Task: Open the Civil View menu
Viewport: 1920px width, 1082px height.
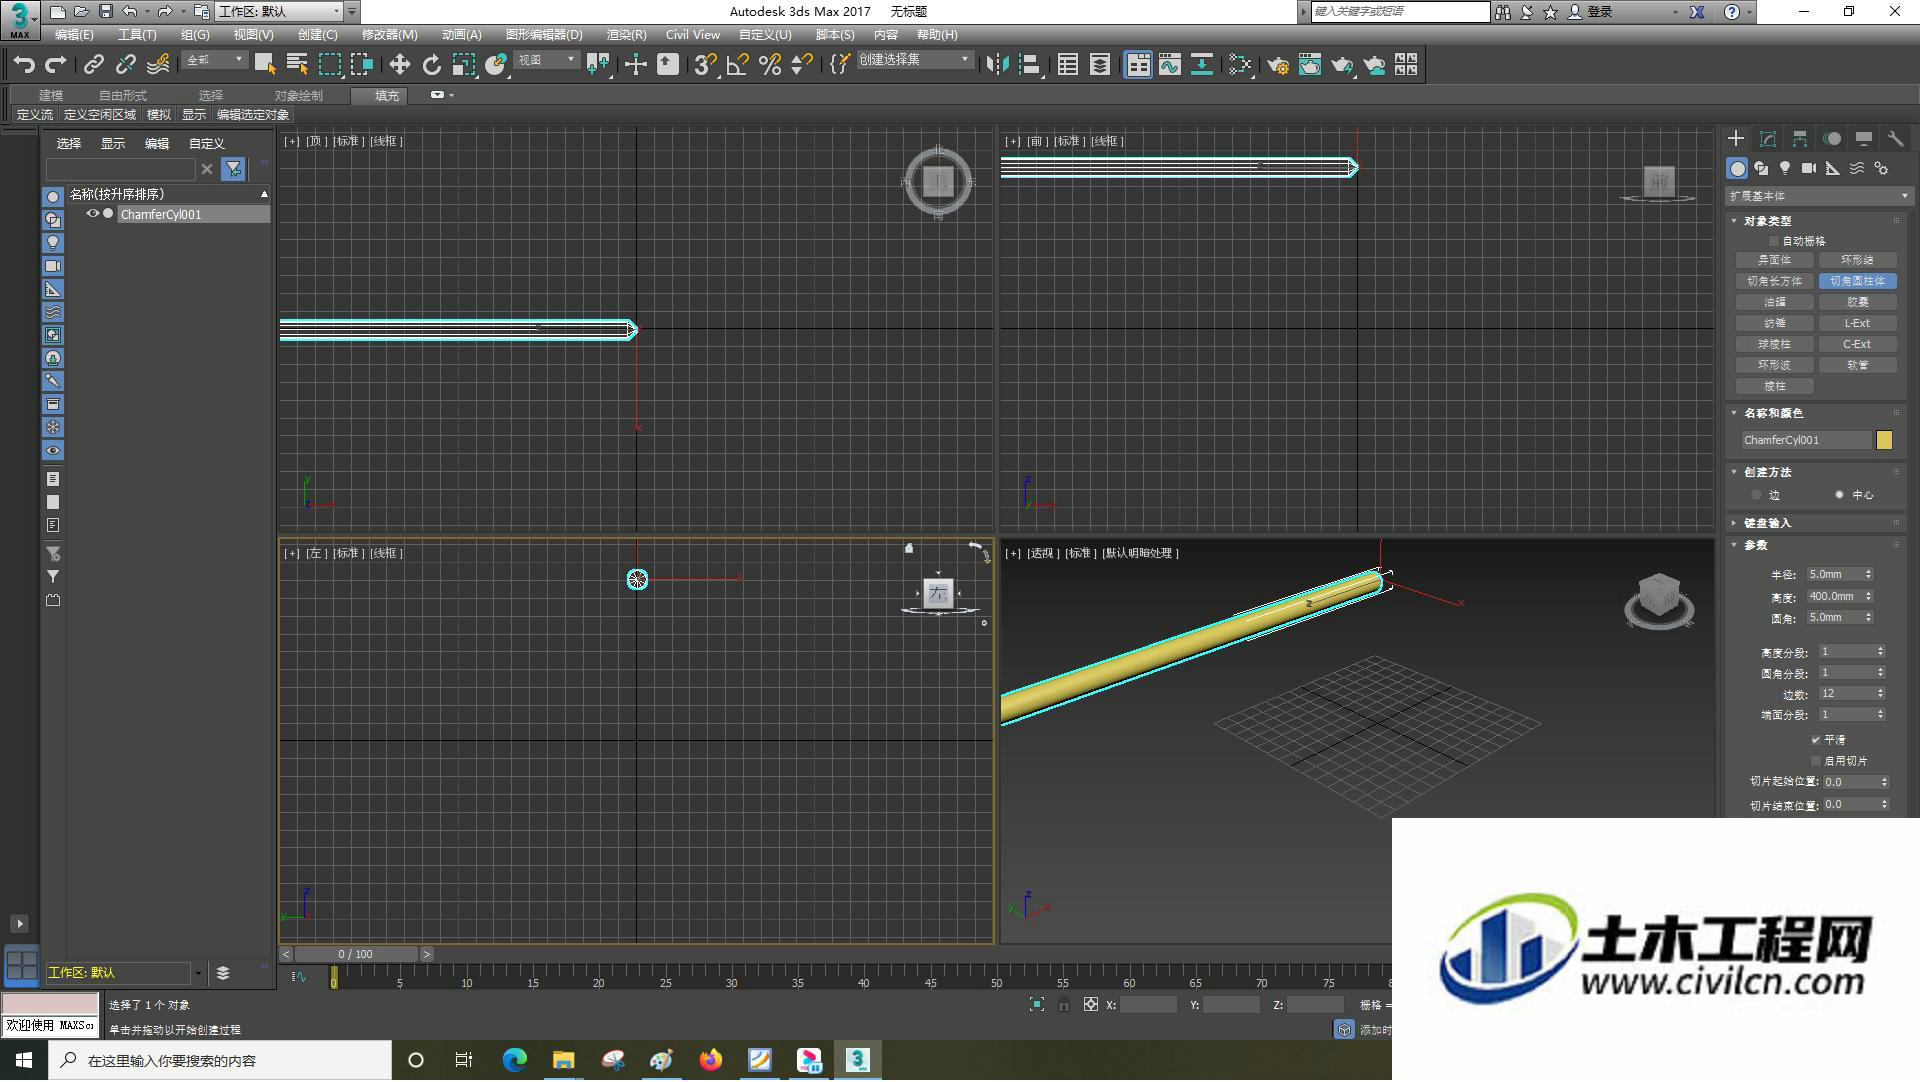Action: pos(692,35)
